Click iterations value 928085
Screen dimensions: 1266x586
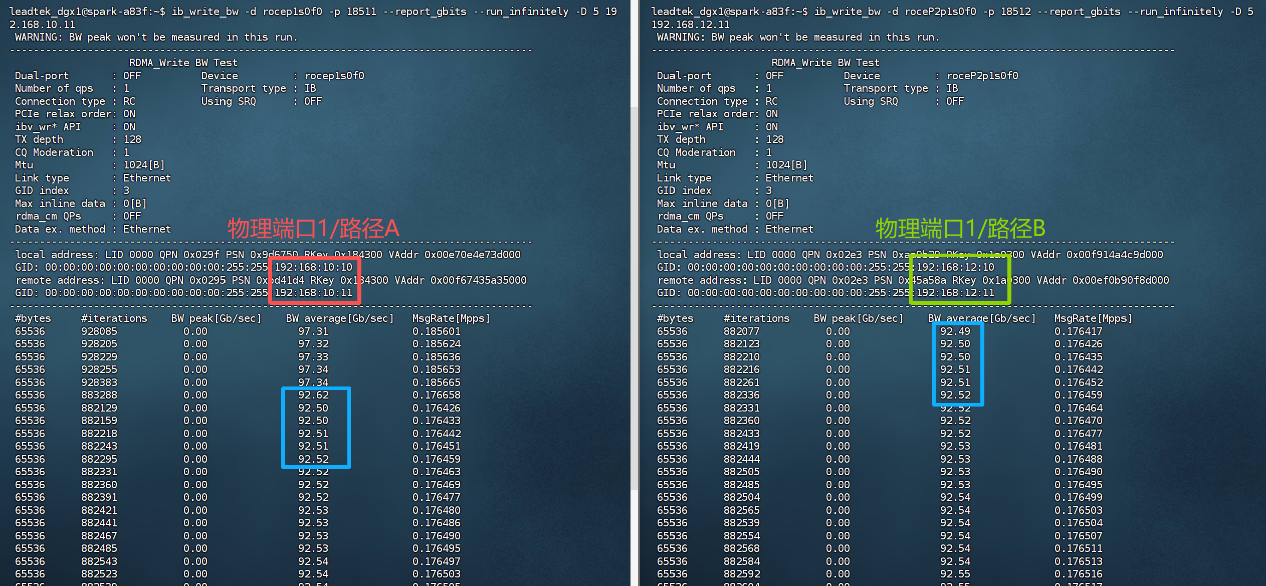tap(99, 331)
